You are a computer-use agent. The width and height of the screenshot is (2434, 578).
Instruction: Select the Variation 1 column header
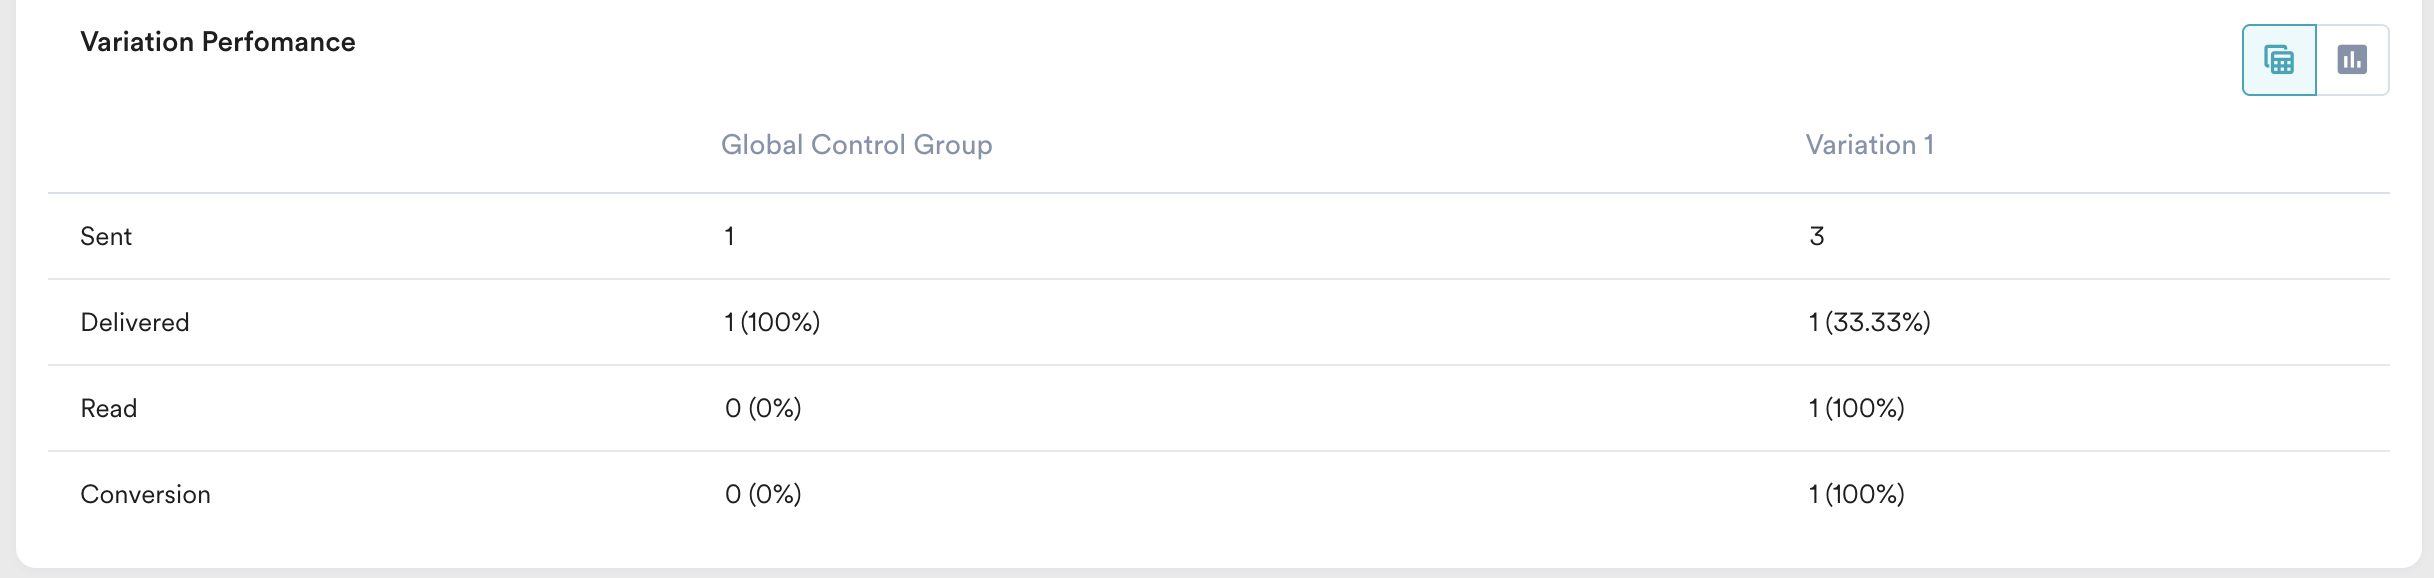point(1870,144)
